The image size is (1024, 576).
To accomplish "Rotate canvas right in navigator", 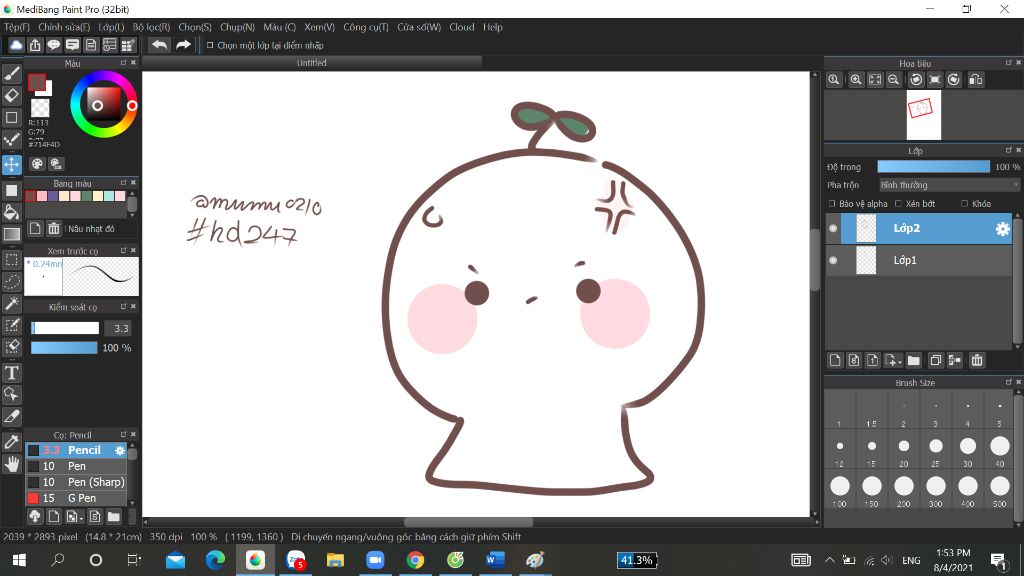I will [953, 80].
